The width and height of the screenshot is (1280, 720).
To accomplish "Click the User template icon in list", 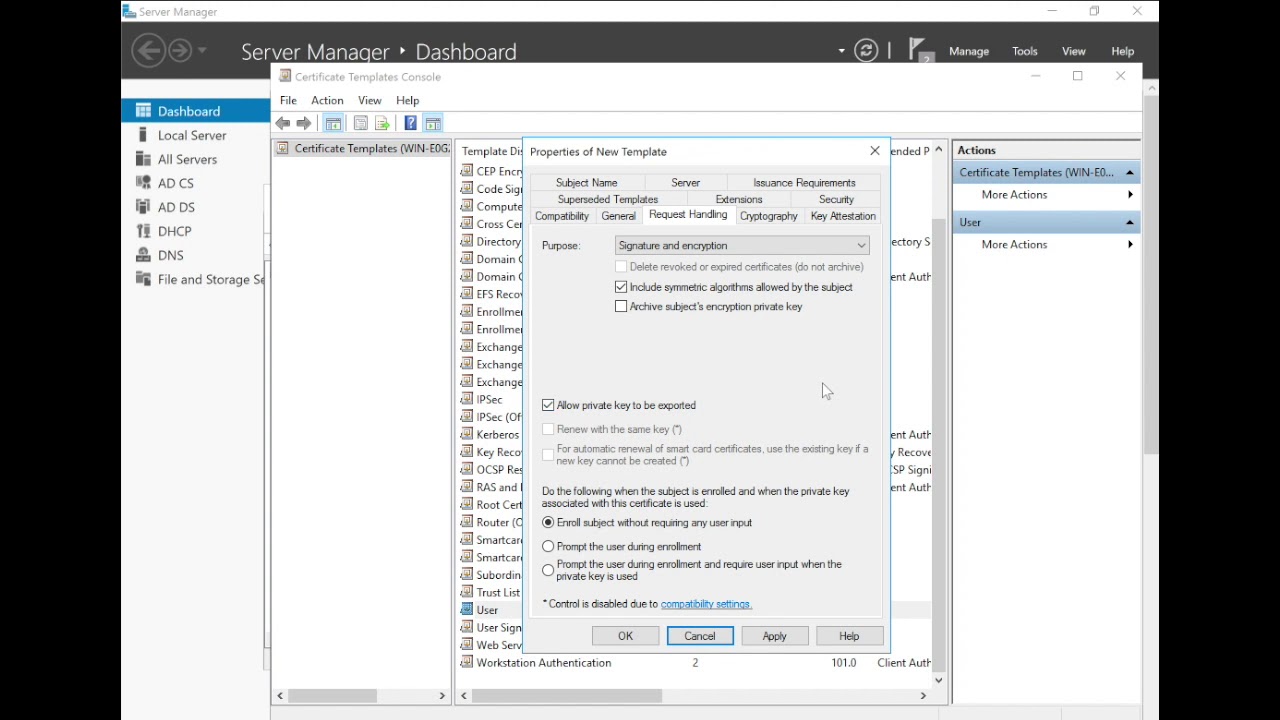I will 466,609.
